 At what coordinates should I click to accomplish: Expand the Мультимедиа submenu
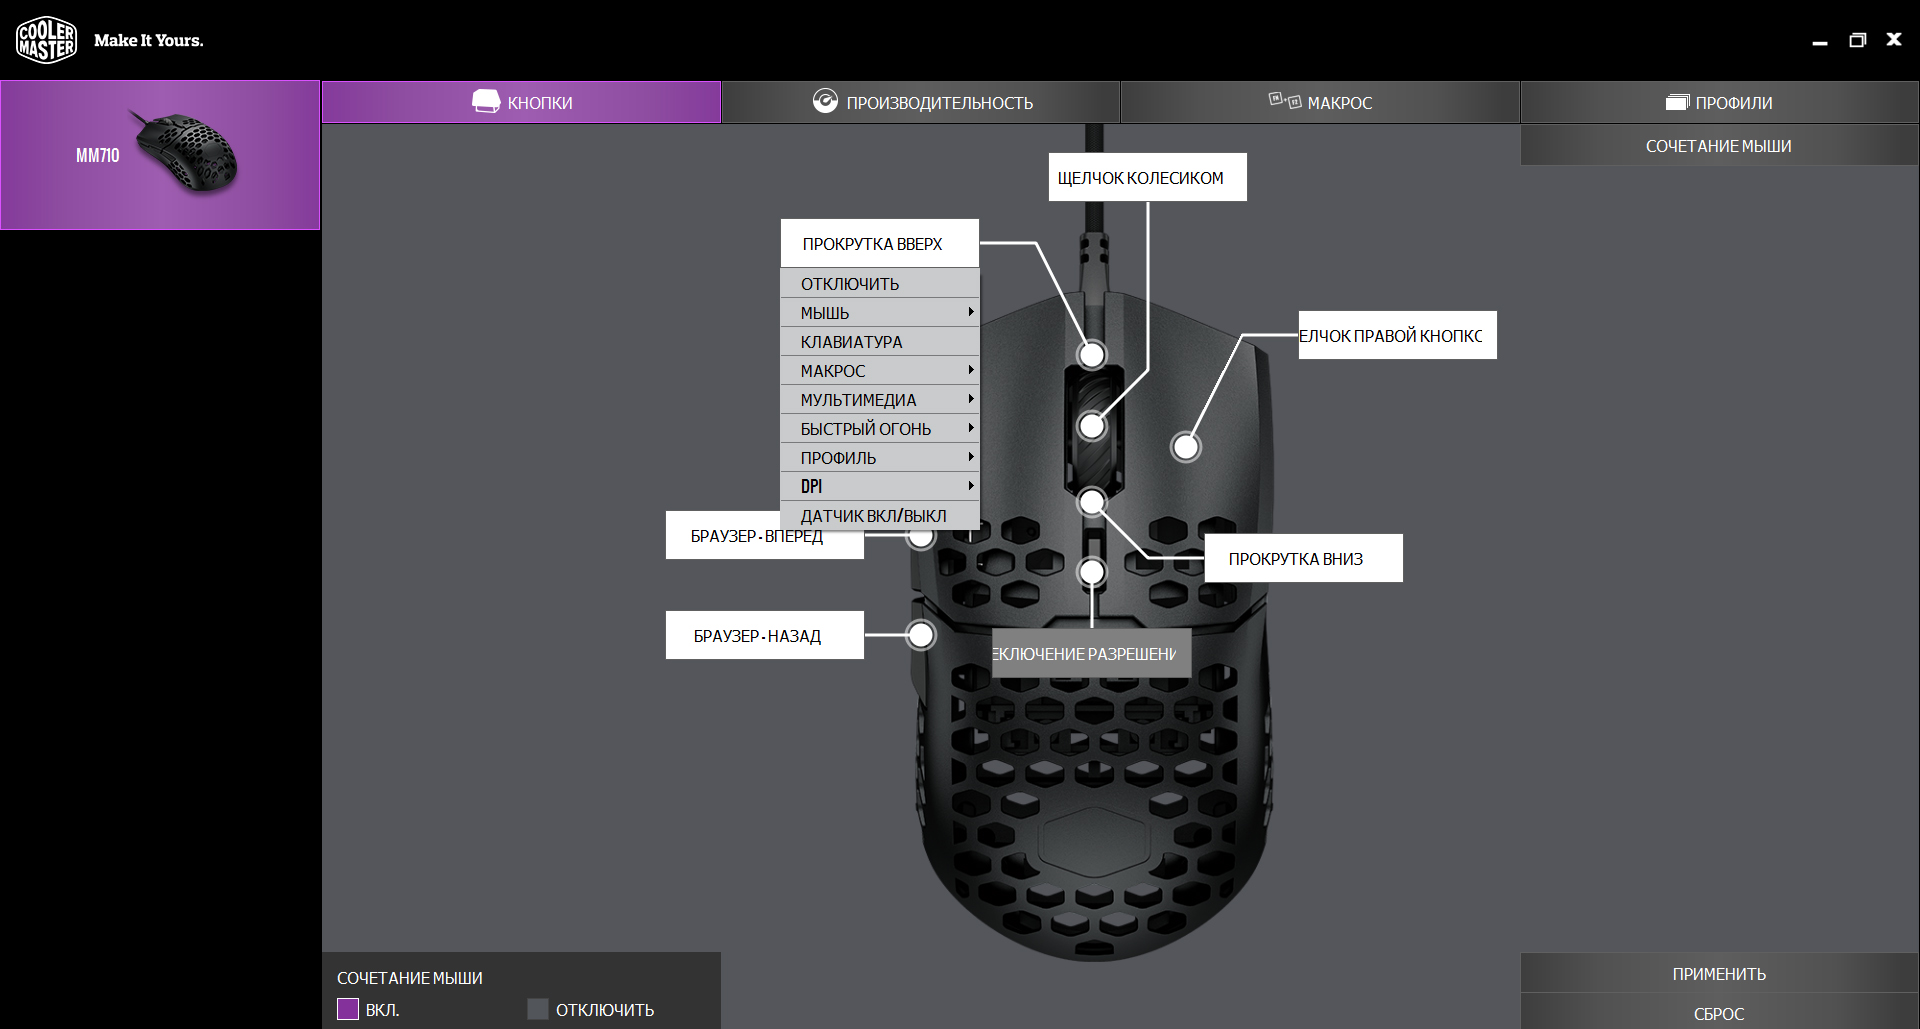(880, 400)
